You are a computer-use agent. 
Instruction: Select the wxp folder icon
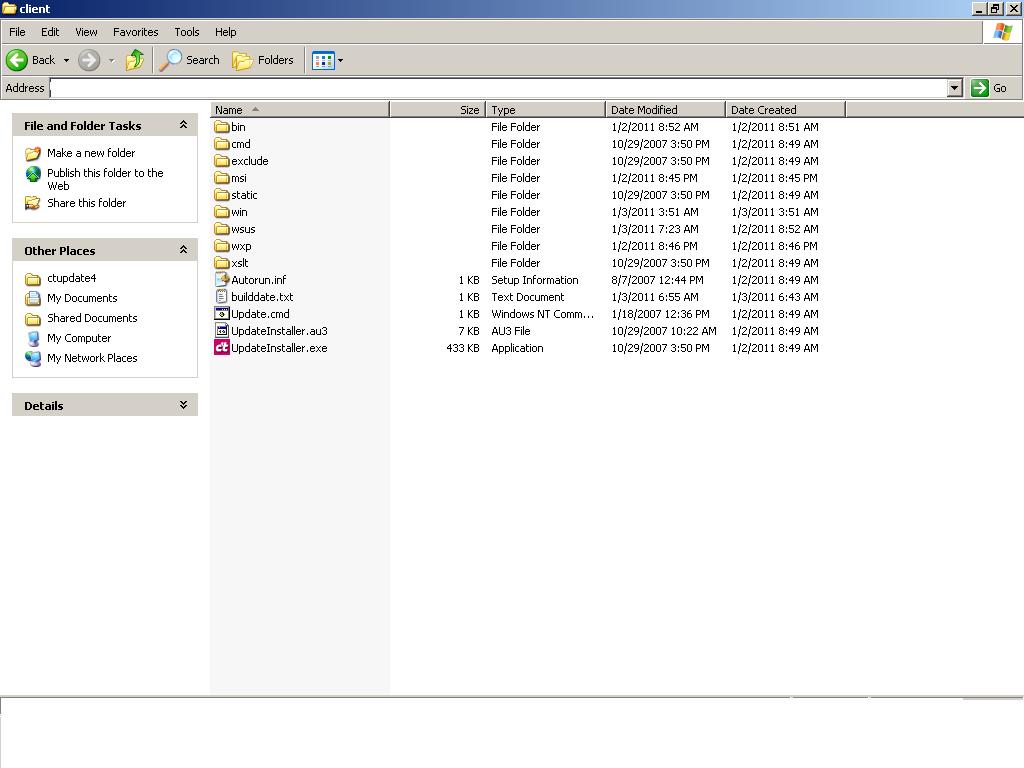[x=222, y=246]
